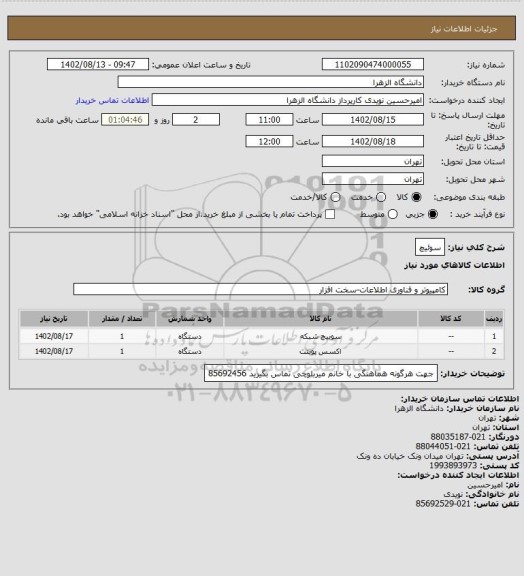This screenshot has height=576, width=524.
Task: Select the کالا/خدمت radio button
Action: tap(335, 197)
